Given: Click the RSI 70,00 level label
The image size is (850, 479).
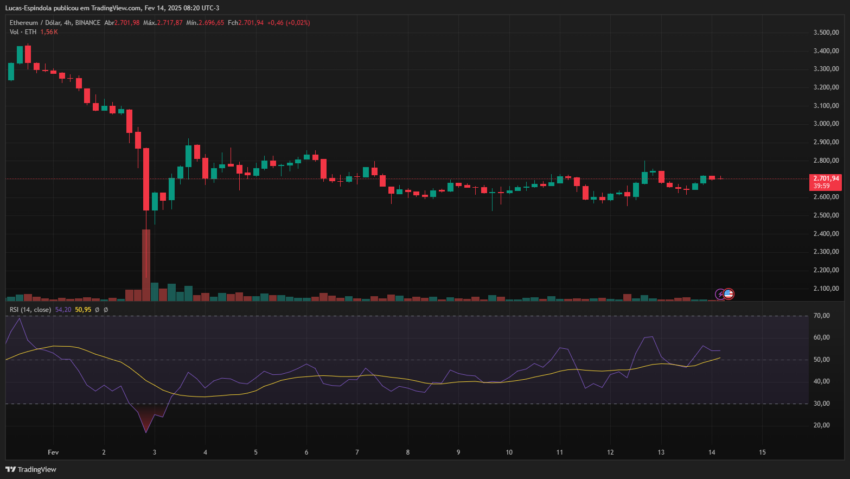Looking at the screenshot, I should (822, 315).
